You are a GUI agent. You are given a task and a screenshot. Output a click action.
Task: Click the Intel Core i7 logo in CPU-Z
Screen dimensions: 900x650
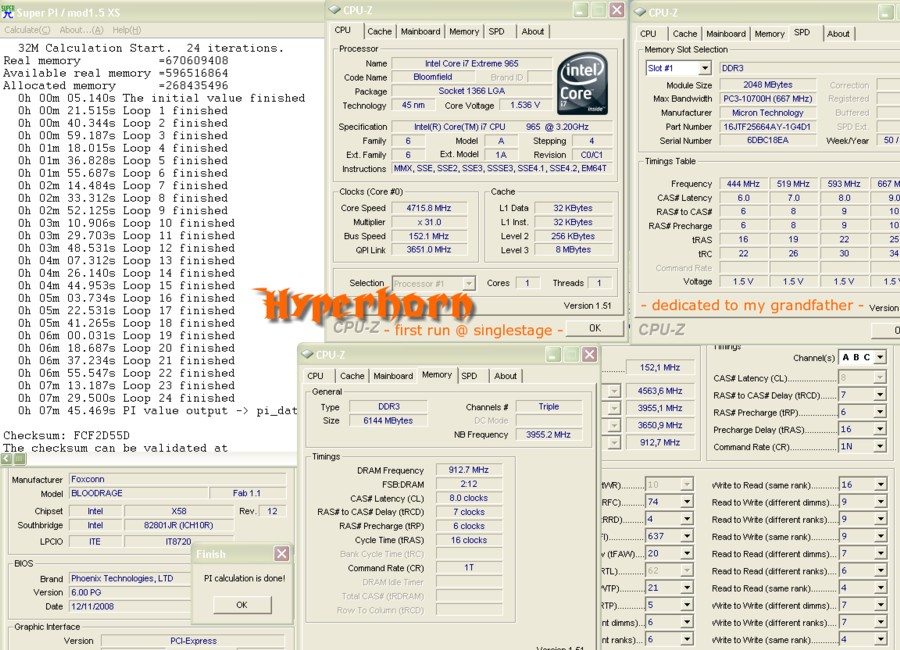(x=583, y=84)
